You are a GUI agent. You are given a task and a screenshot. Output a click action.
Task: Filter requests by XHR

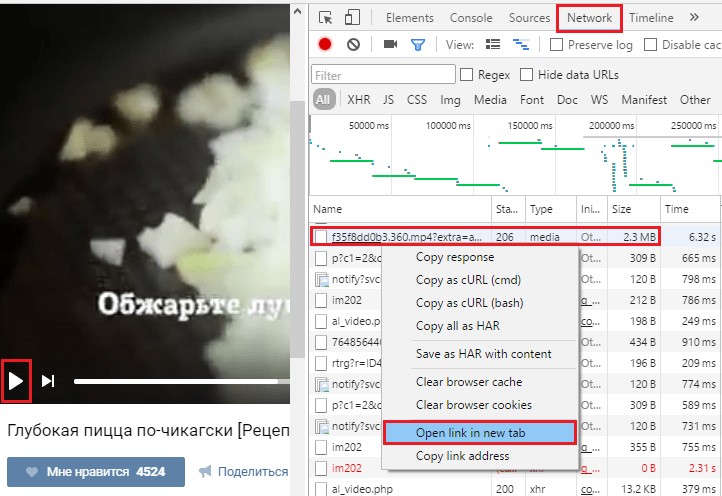click(359, 100)
